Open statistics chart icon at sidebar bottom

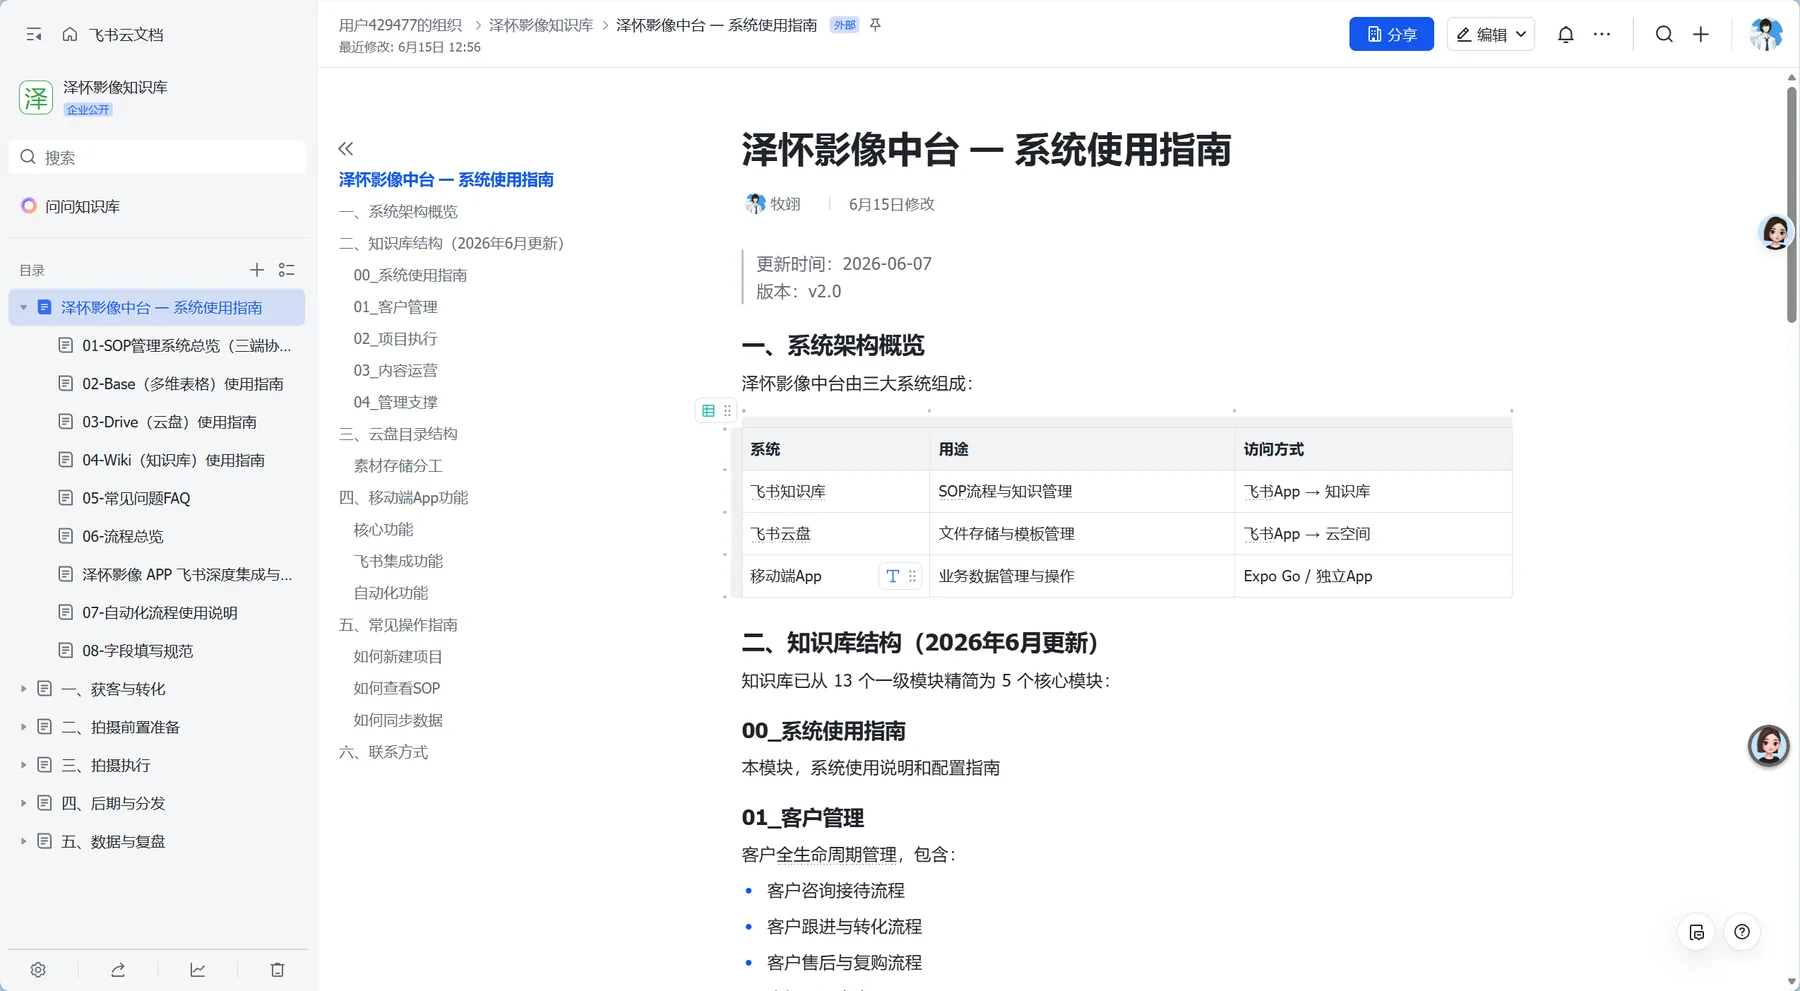(x=198, y=970)
